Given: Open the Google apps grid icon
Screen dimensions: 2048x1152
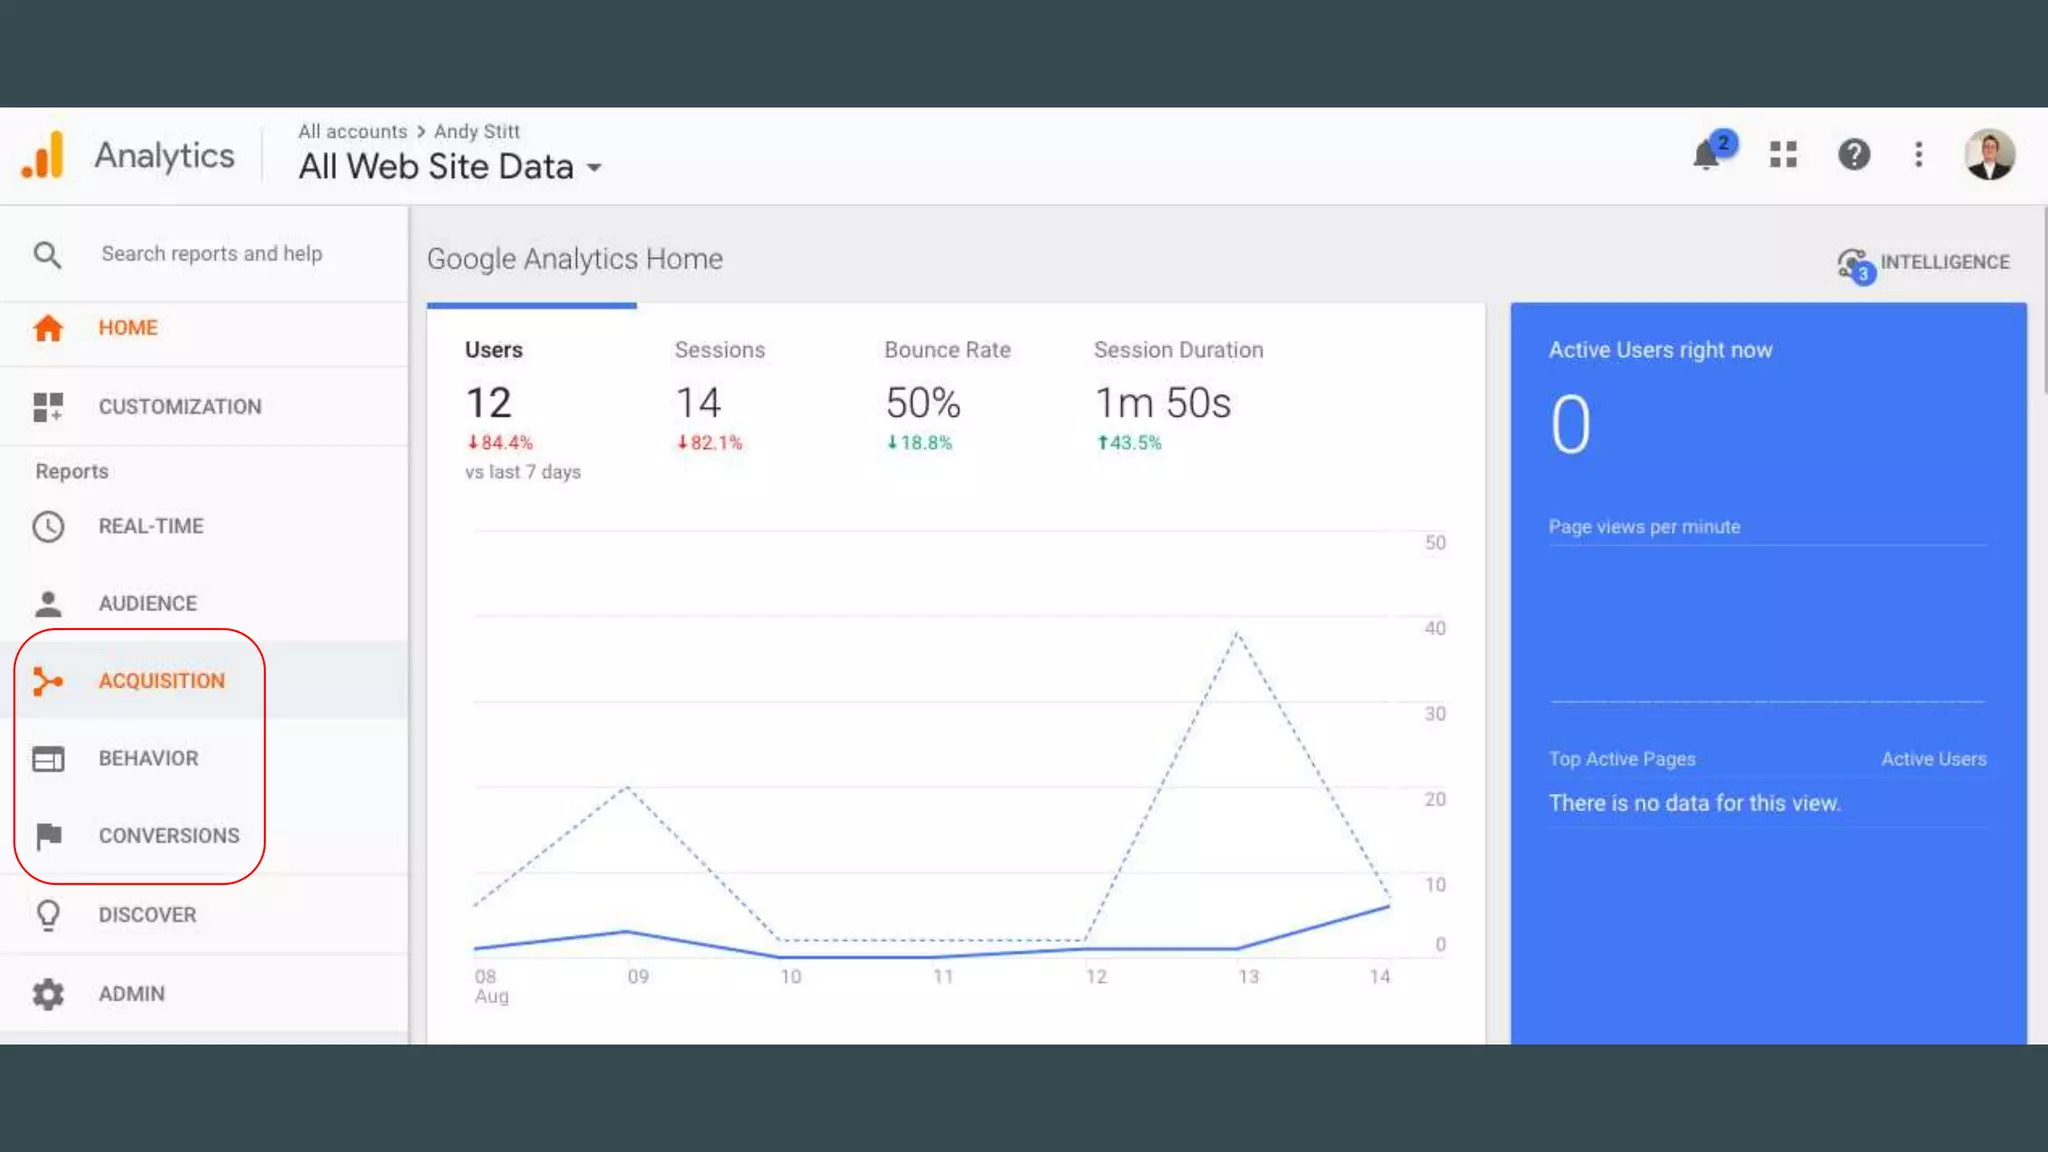Looking at the screenshot, I should click(x=1783, y=154).
